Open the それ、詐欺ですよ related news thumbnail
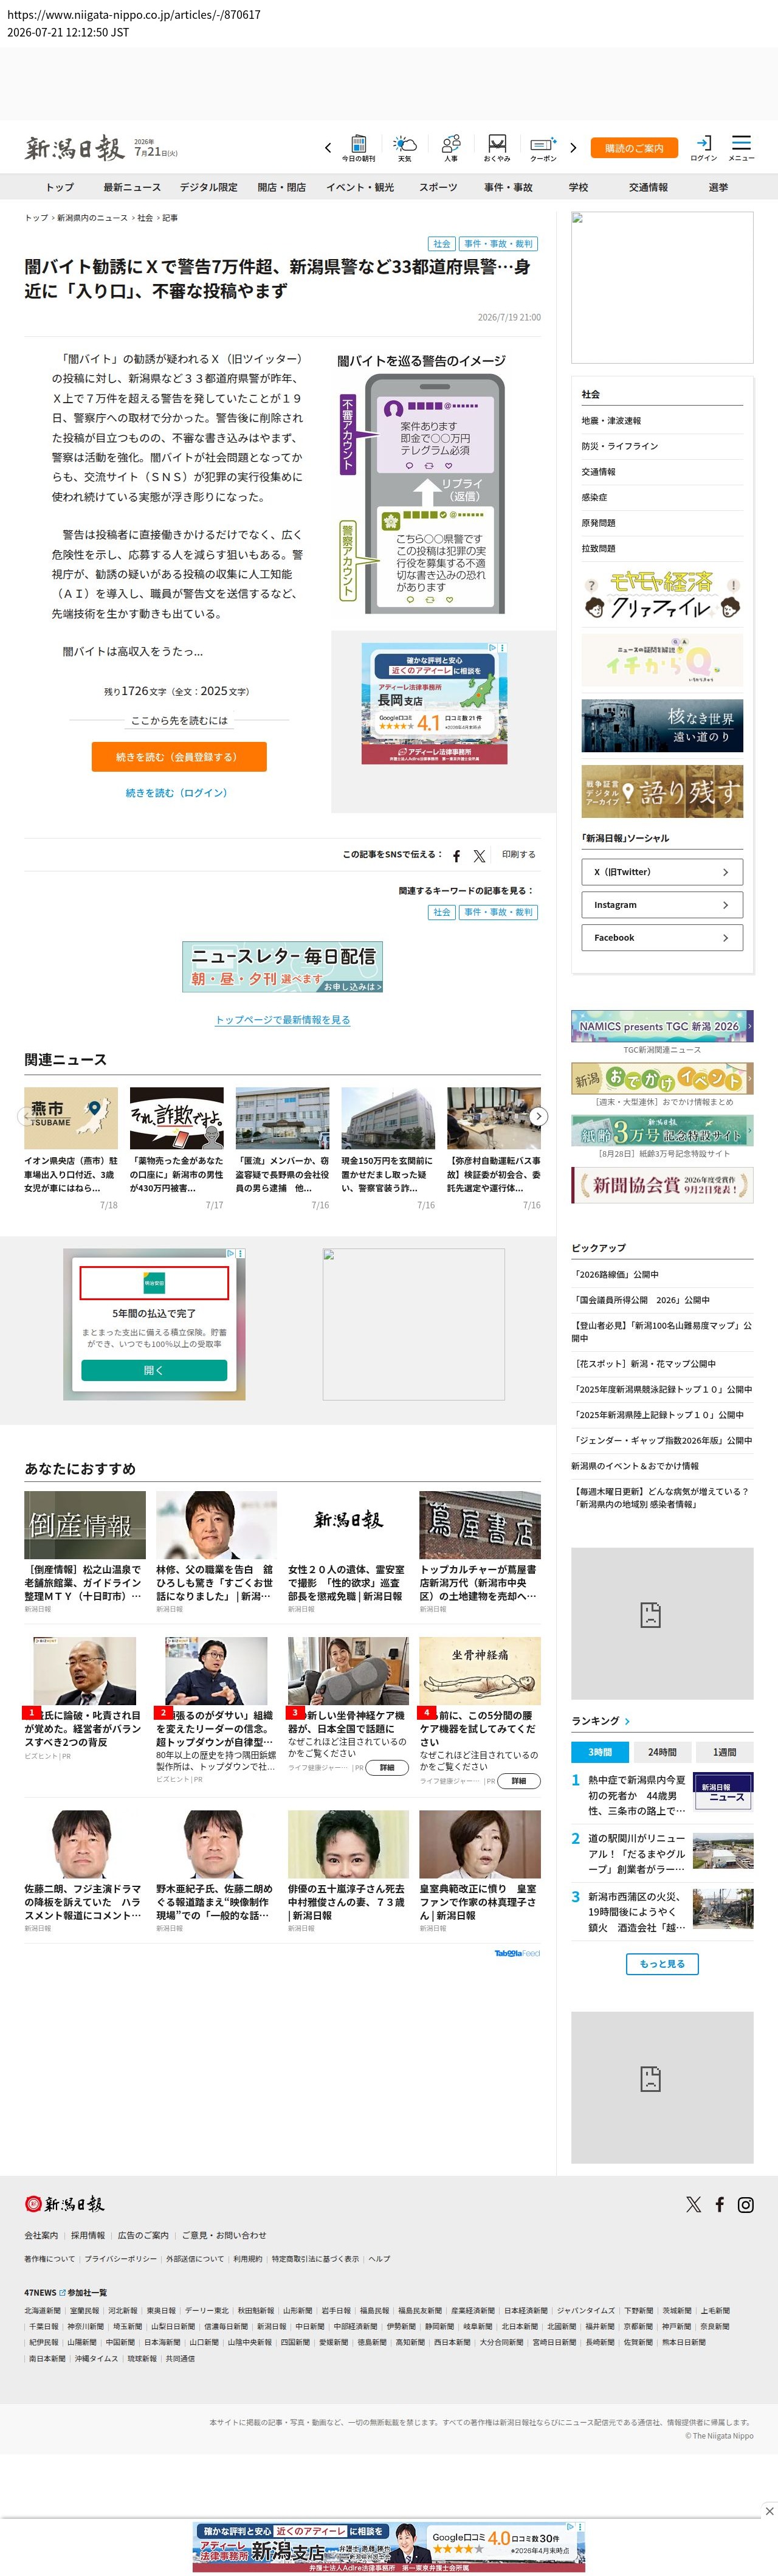This screenshot has width=778, height=2576. click(177, 1118)
